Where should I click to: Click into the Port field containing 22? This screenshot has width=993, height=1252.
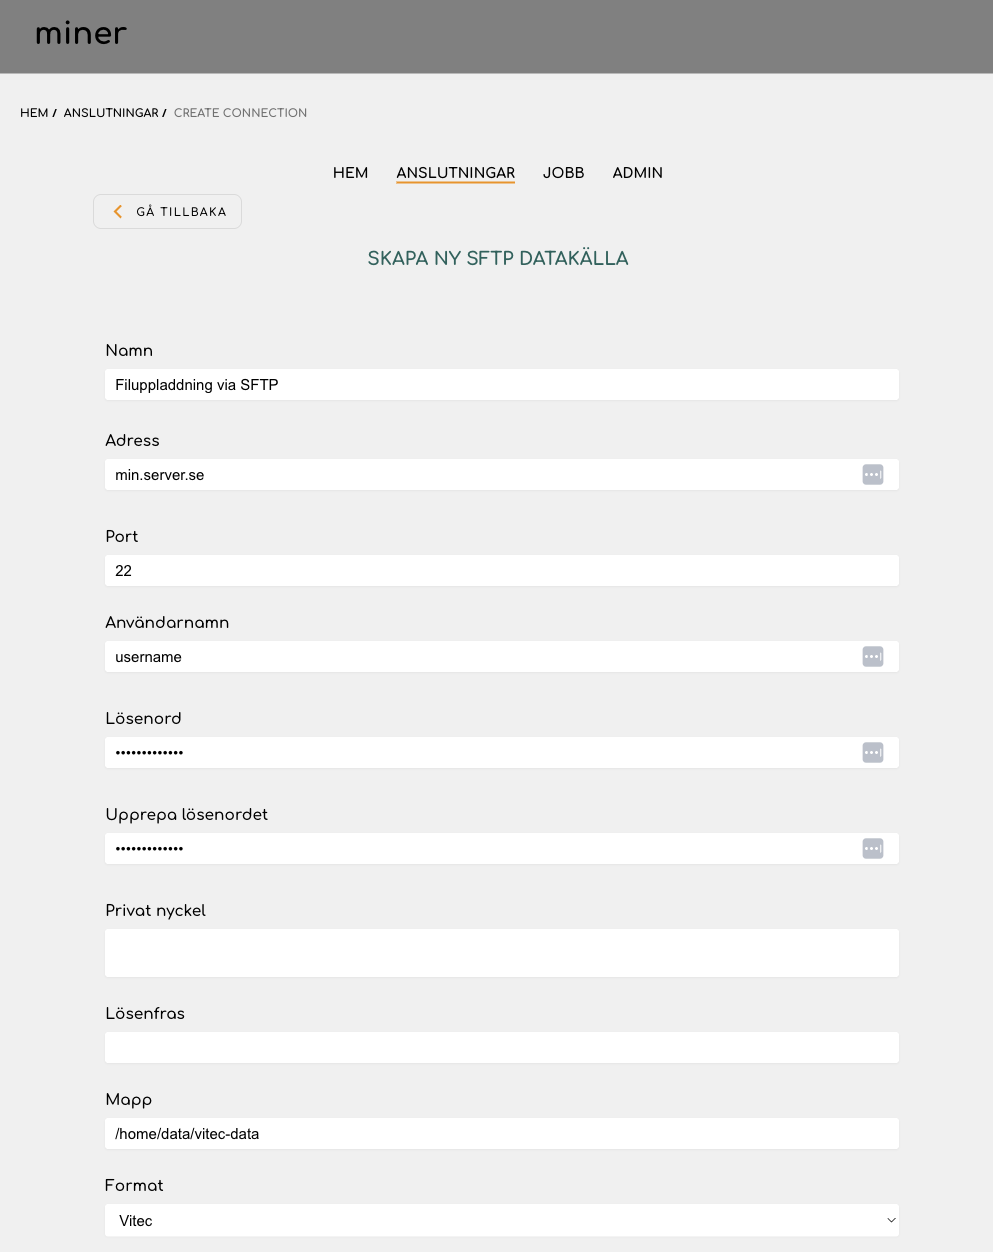coord(502,570)
